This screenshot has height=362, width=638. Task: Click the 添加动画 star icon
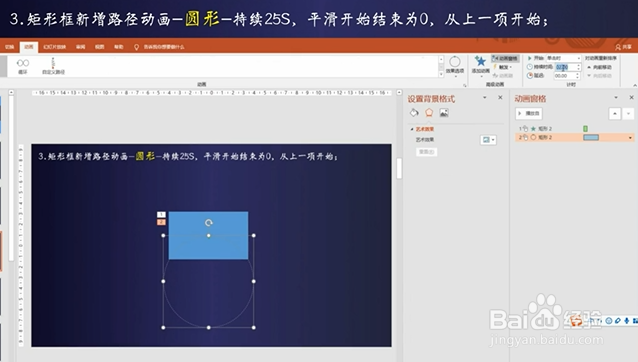(x=481, y=61)
